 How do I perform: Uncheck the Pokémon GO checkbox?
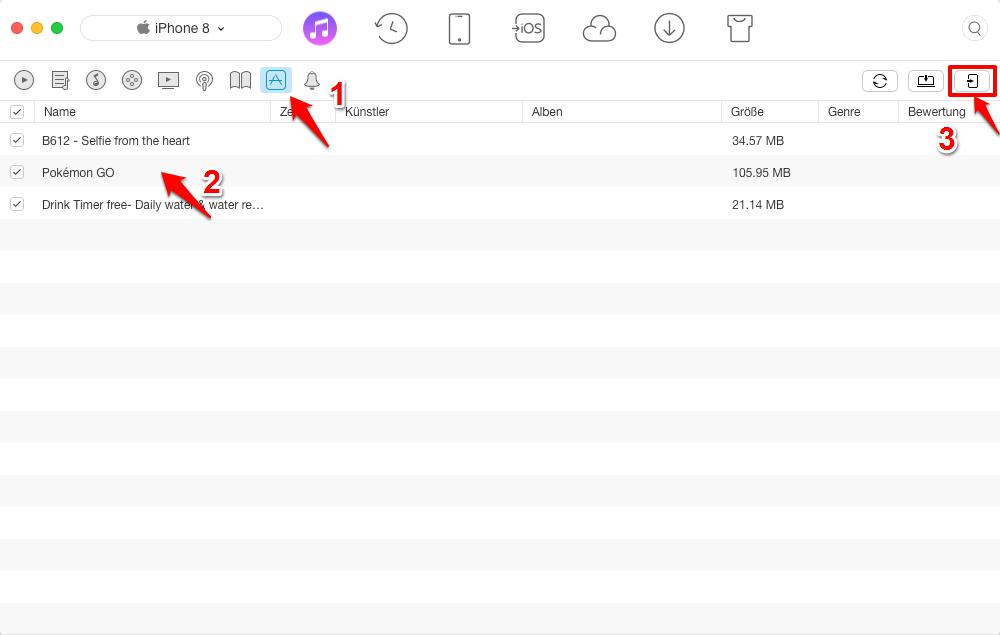17,172
